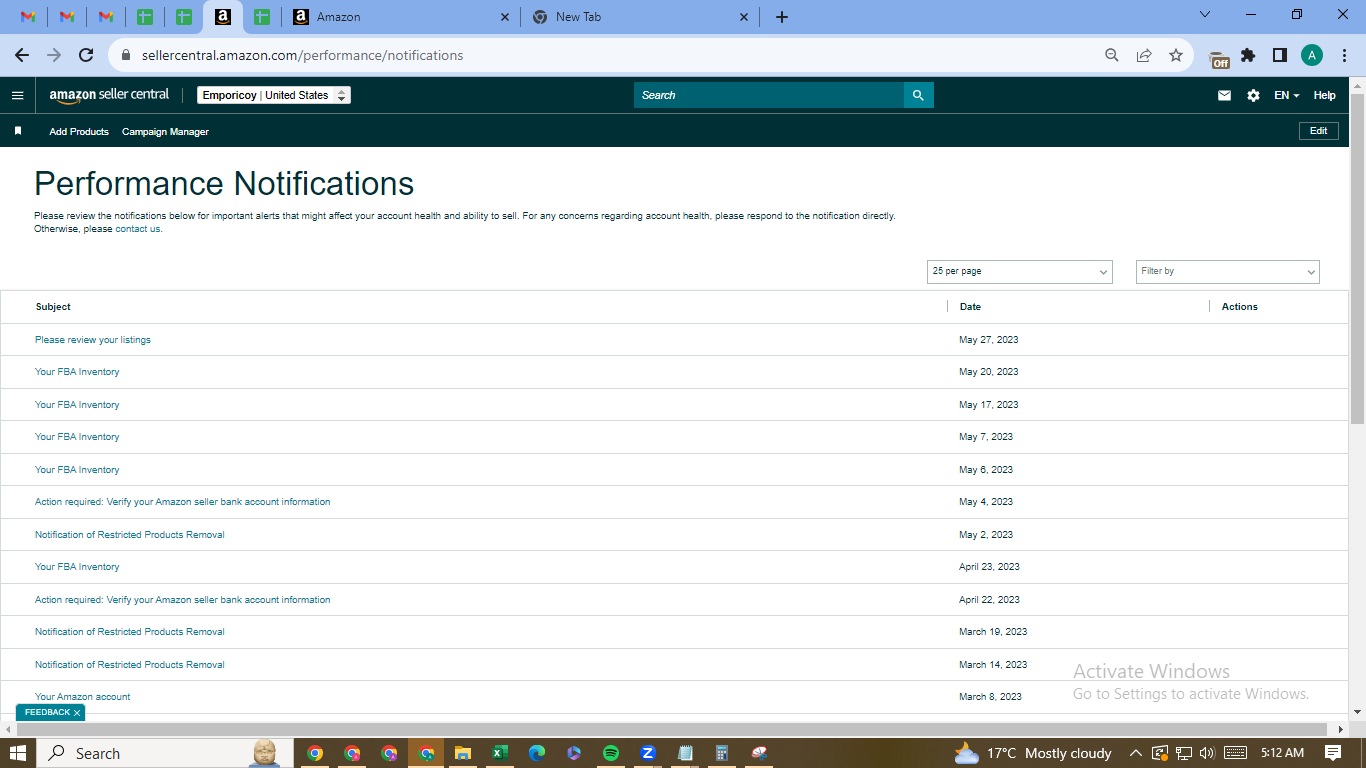Open Notepad from the taskbar
1366x768 pixels.
685,753
